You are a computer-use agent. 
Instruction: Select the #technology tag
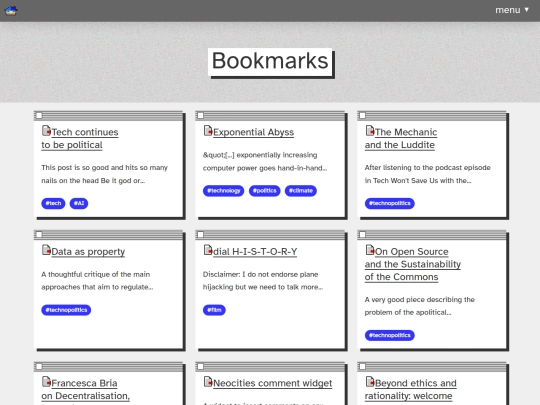click(x=224, y=191)
